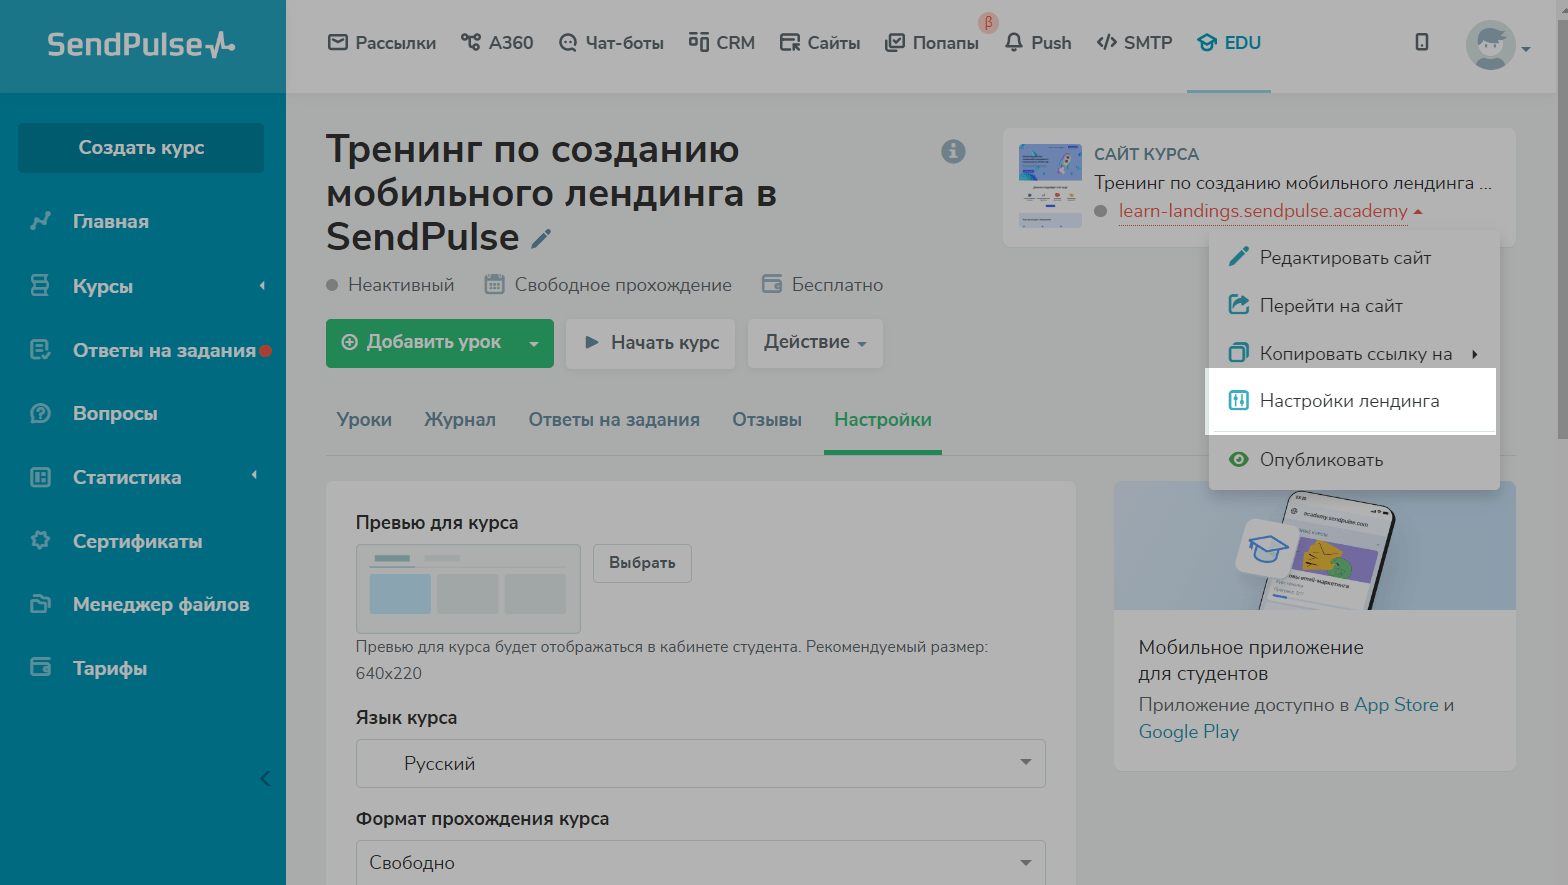
Task: Open Сайты section
Action: coord(820,43)
